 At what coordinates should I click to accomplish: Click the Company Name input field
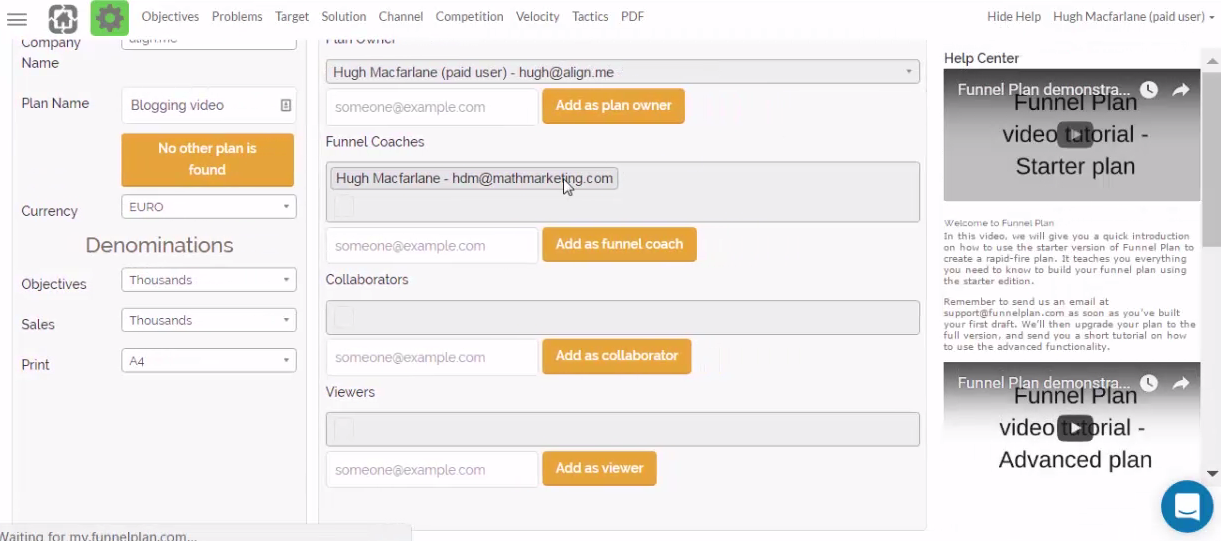209,43
